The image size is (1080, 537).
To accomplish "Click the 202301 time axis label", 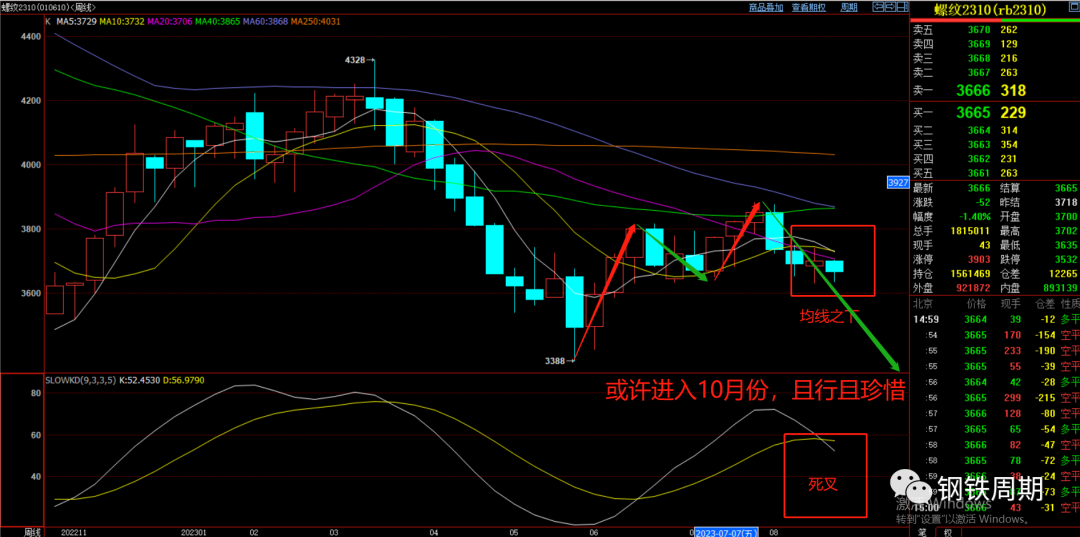I will click(x=195, y=531).
